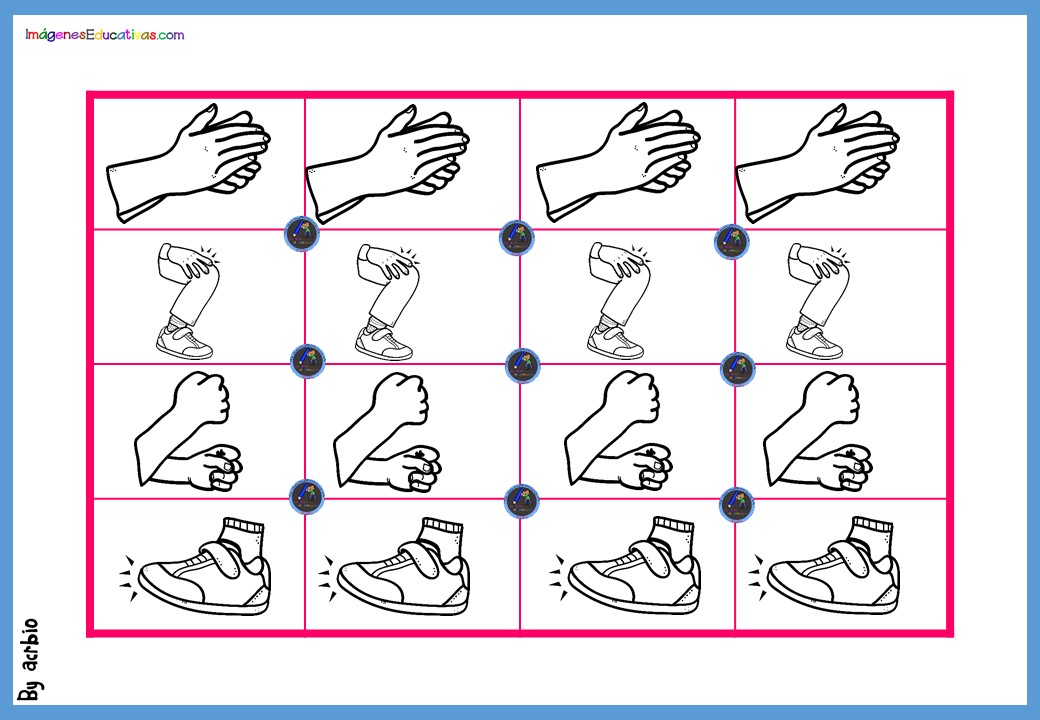Click the By acrbio credit text
This screenshot has height=720, width=1040.
click(x=29, y=660)
